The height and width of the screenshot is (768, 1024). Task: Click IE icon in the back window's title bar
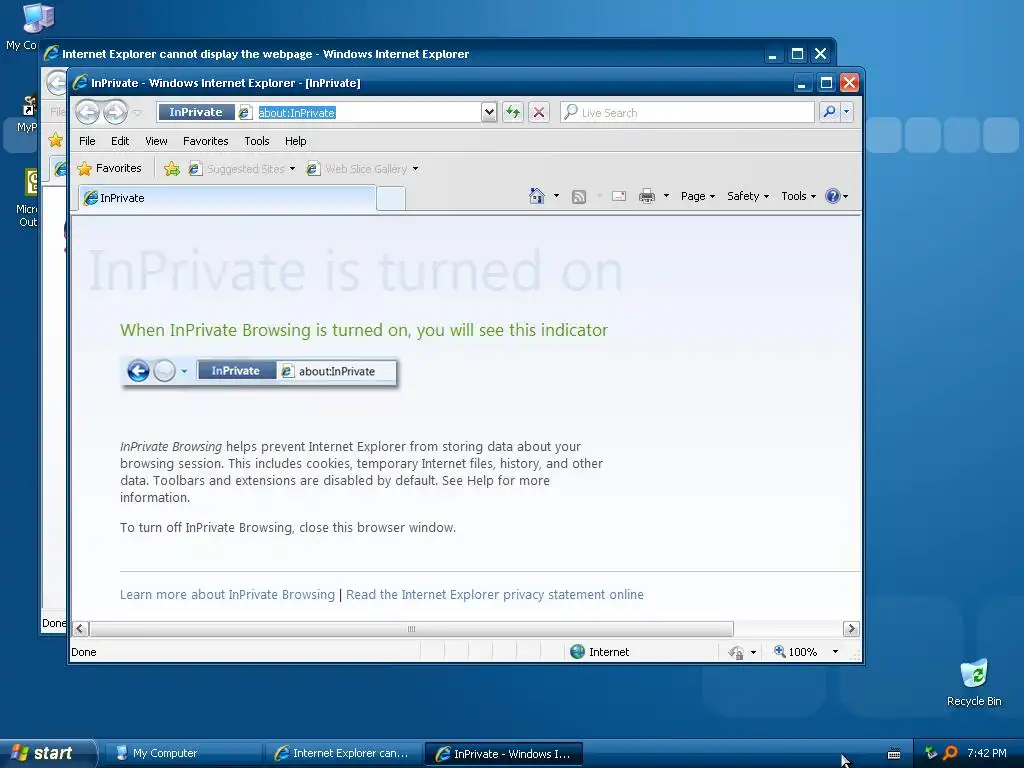point(52,54)
